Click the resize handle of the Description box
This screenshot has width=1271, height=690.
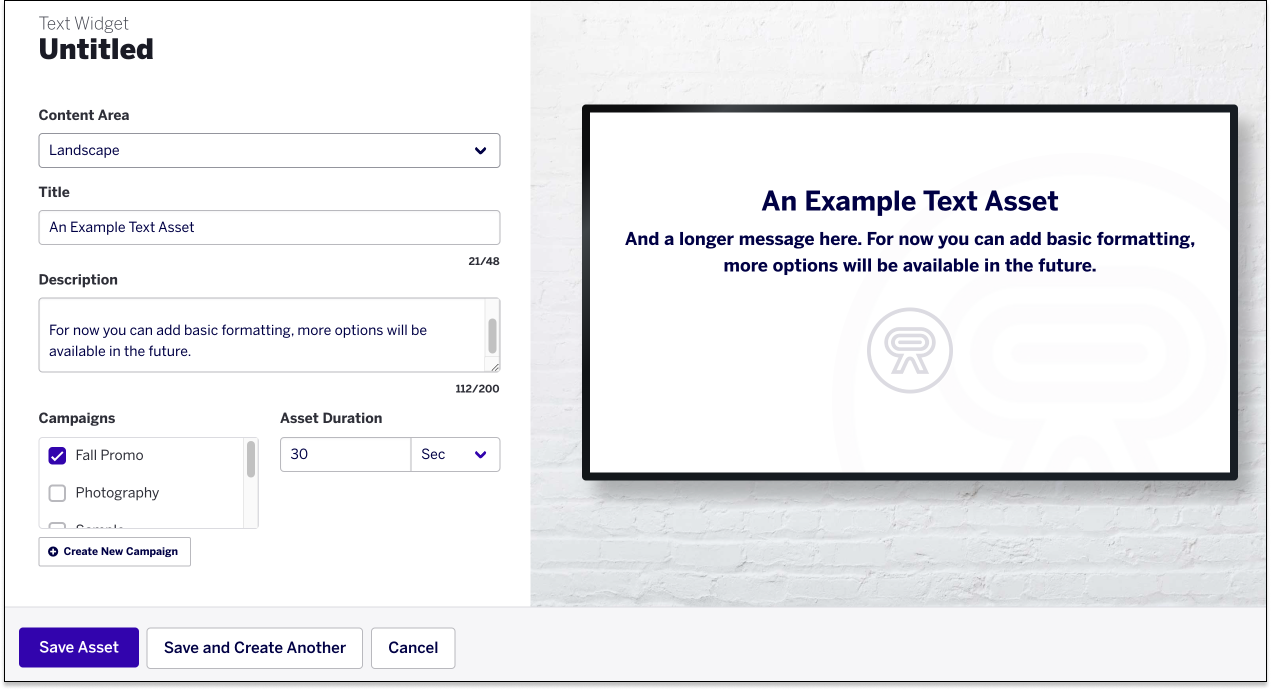[494, 368]
